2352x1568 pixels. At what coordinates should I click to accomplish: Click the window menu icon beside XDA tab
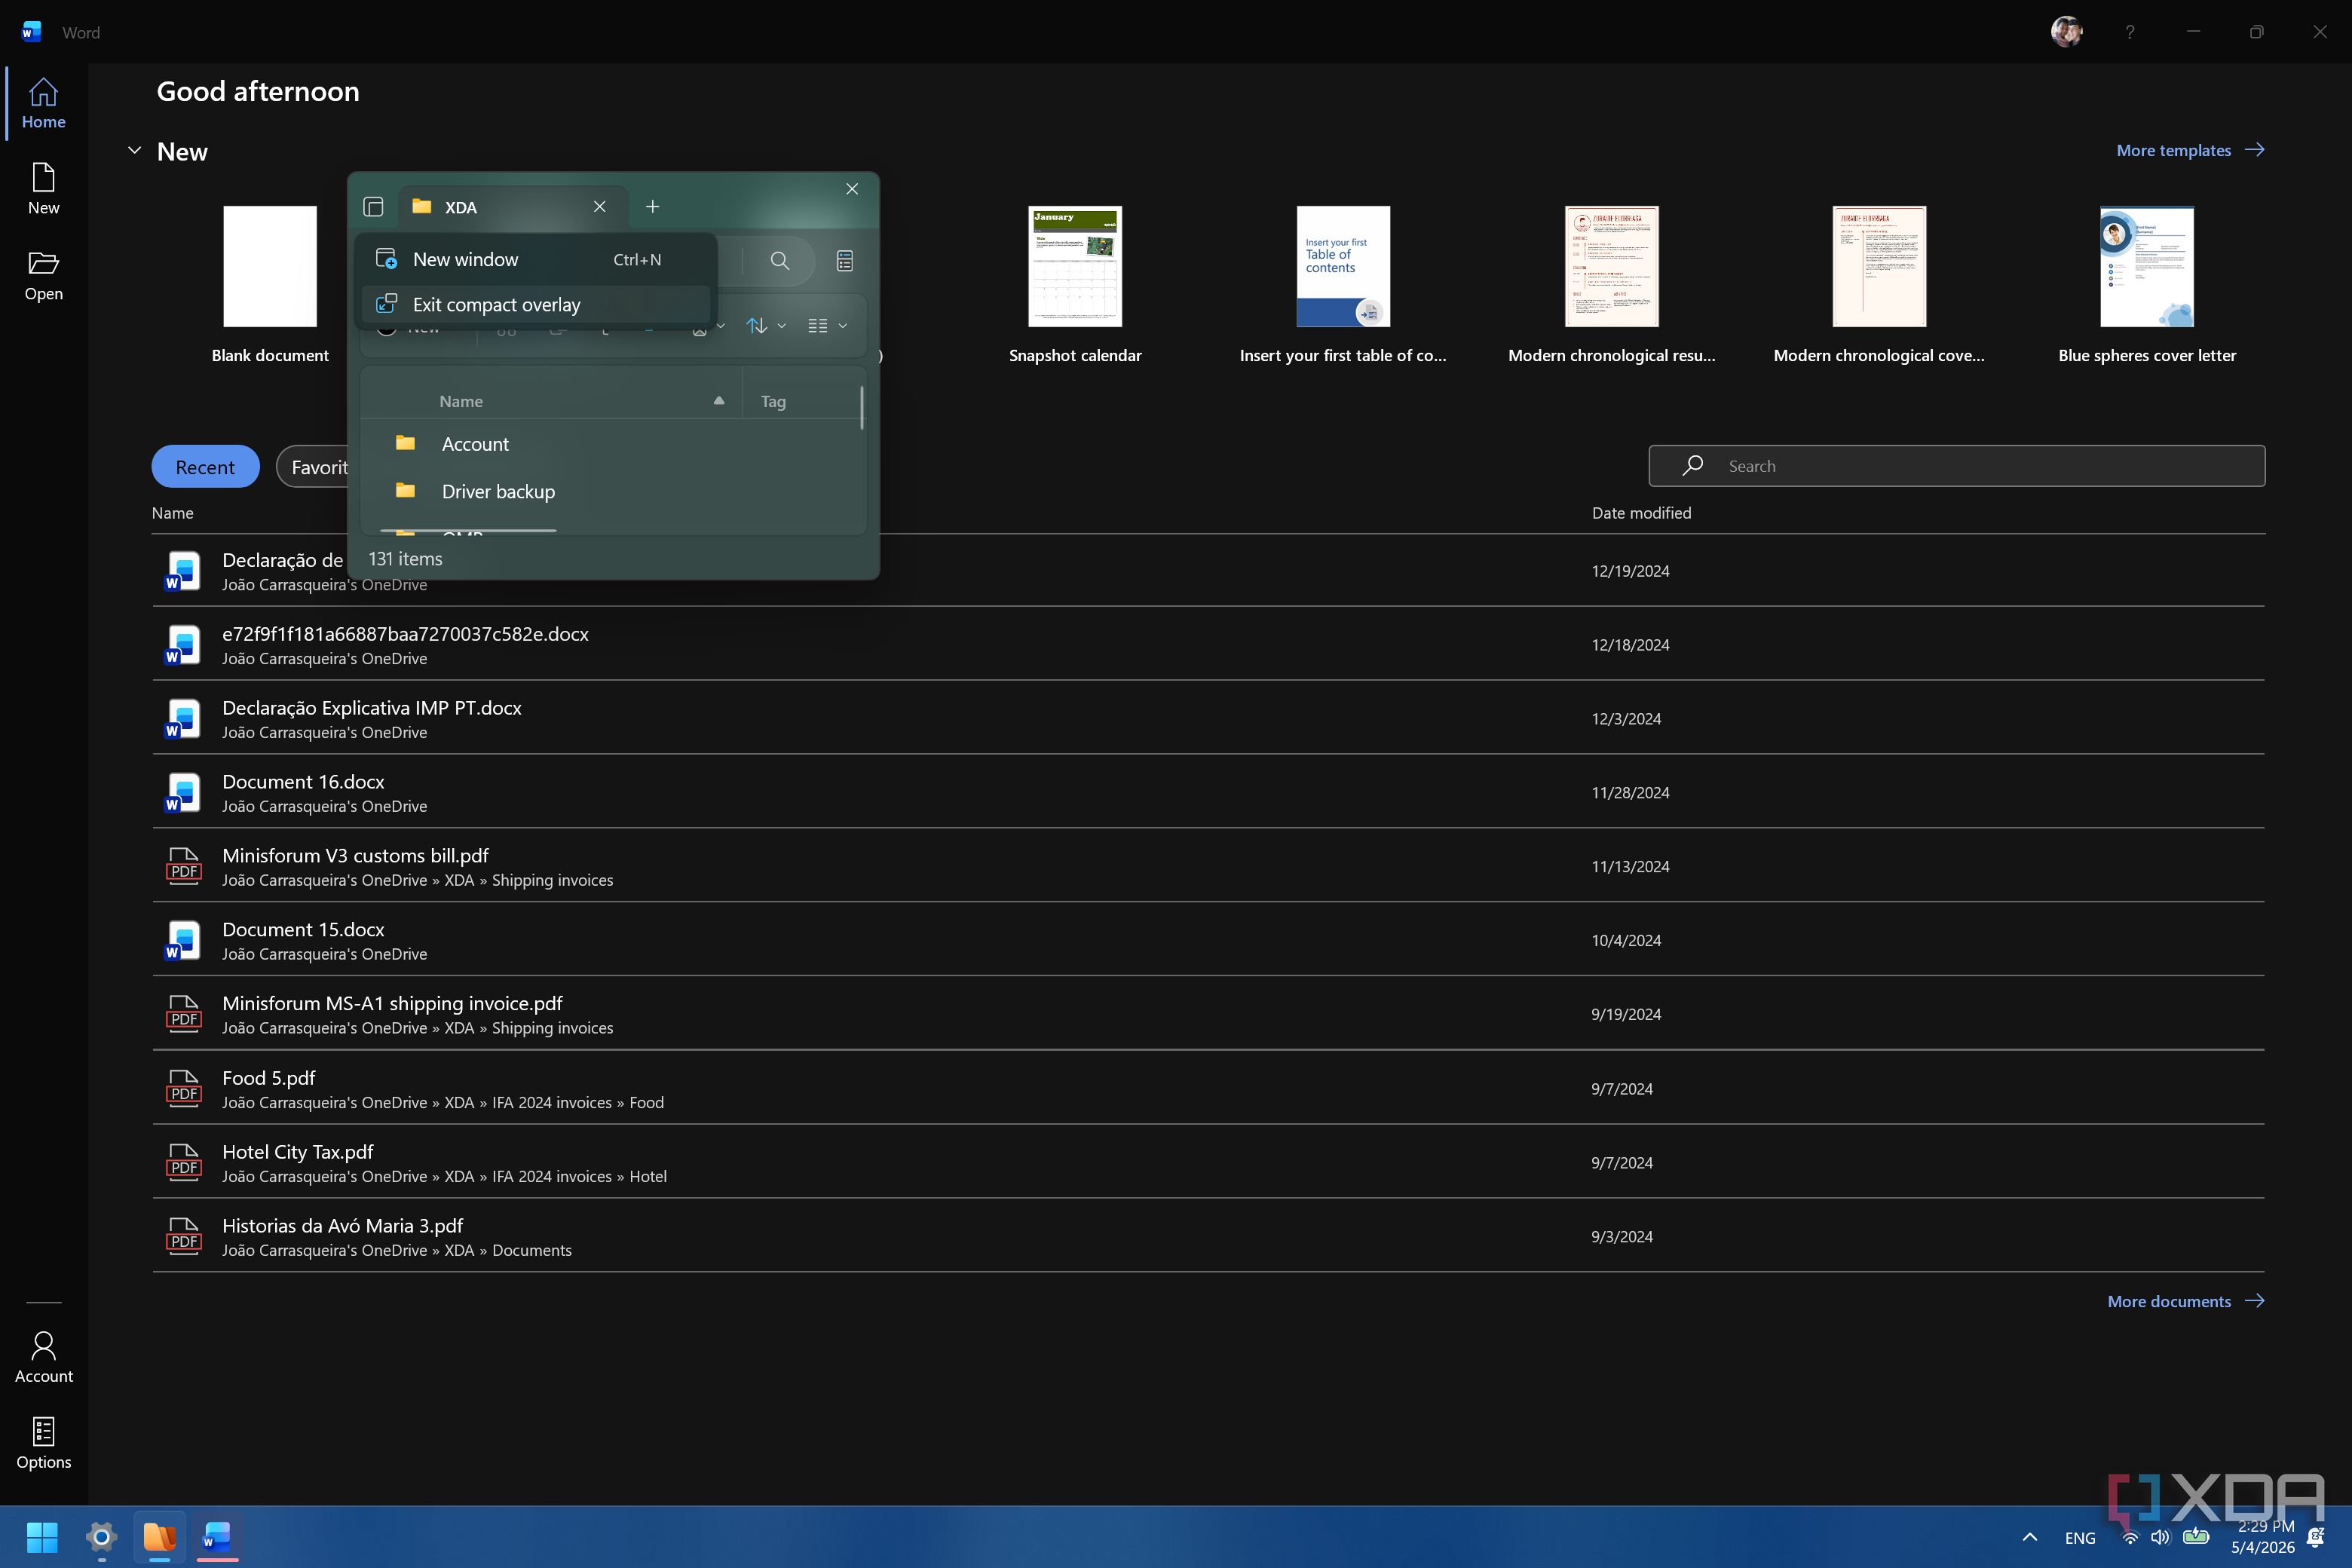[373, 207]
